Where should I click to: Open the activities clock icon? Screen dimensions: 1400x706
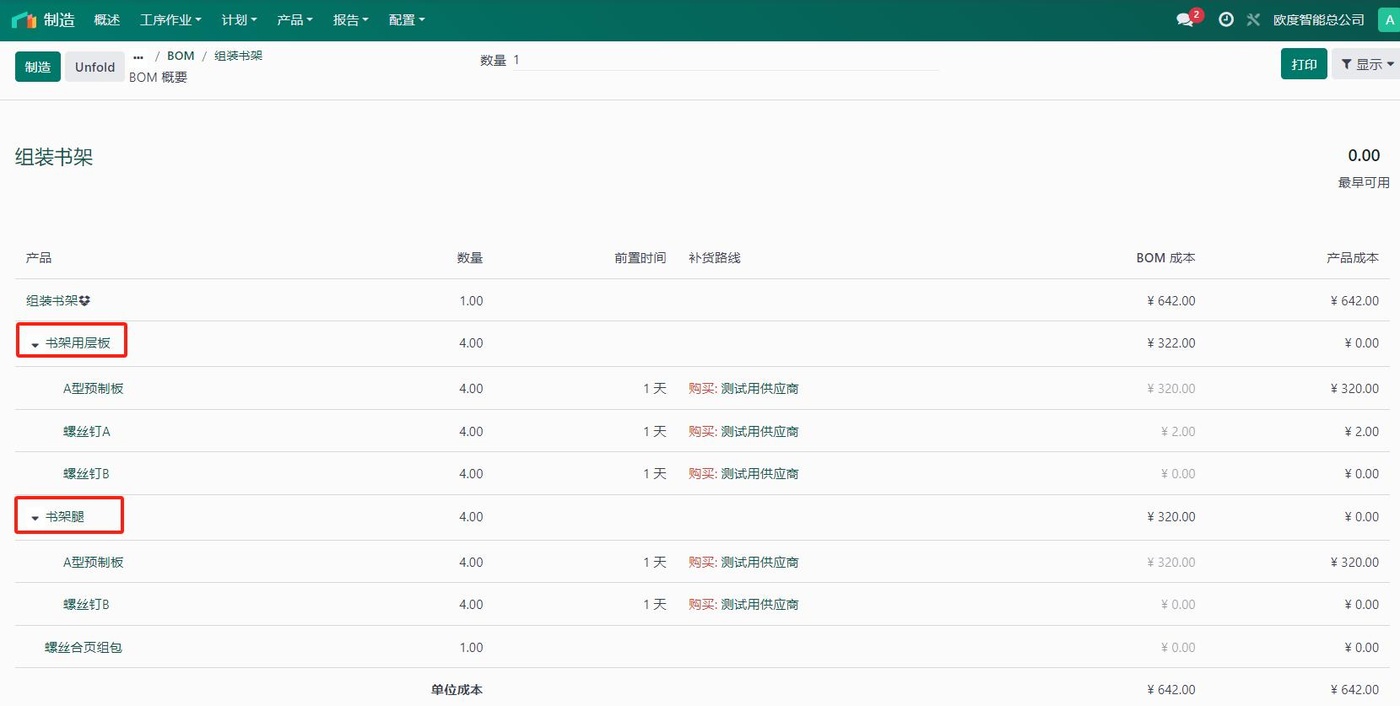tap(1226, 19)
